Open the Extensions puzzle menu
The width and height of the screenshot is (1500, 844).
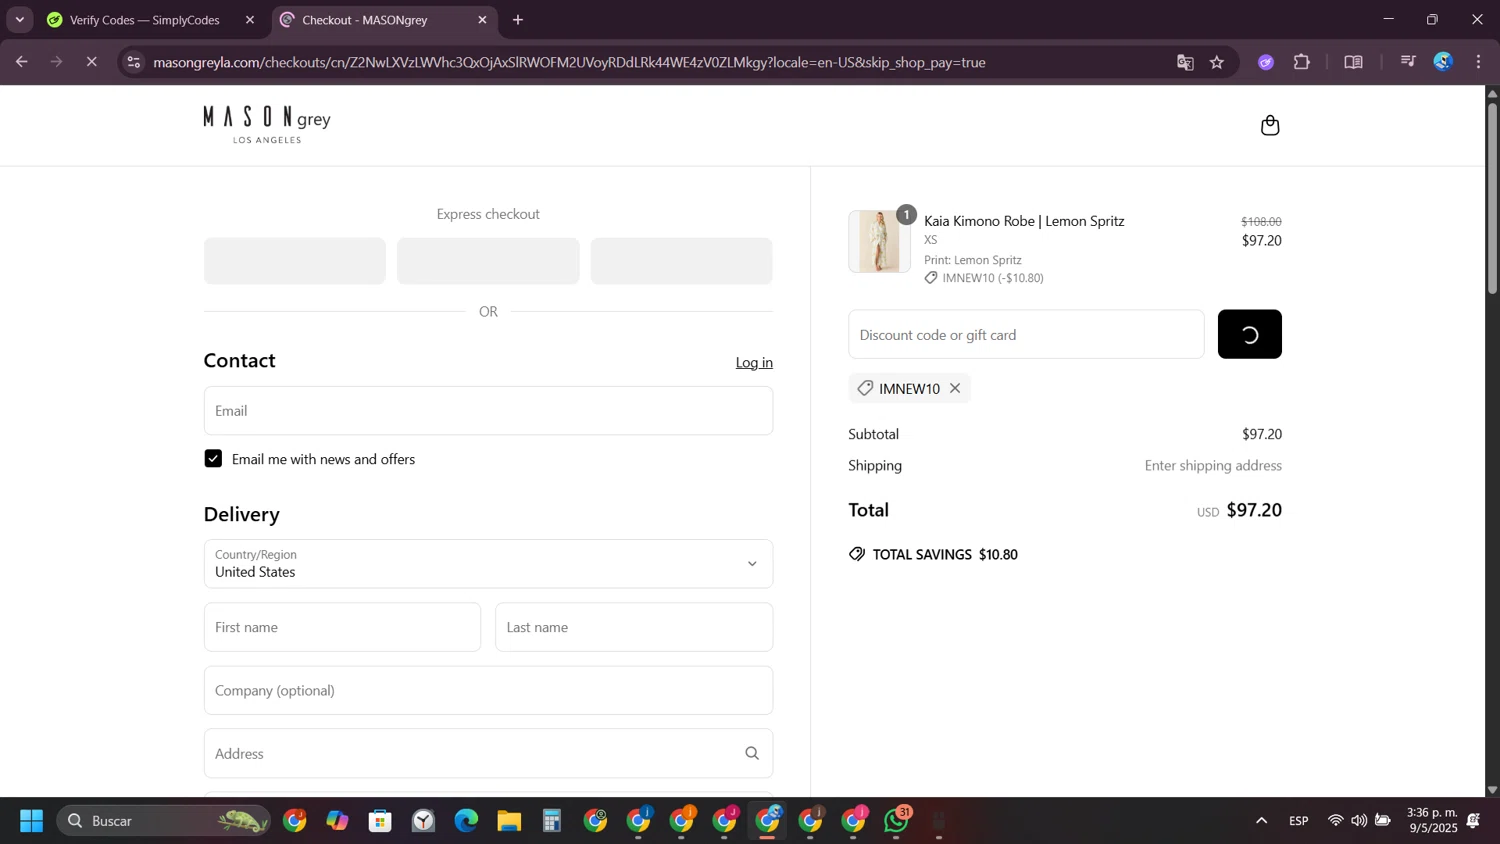(x=1302, y=62)
